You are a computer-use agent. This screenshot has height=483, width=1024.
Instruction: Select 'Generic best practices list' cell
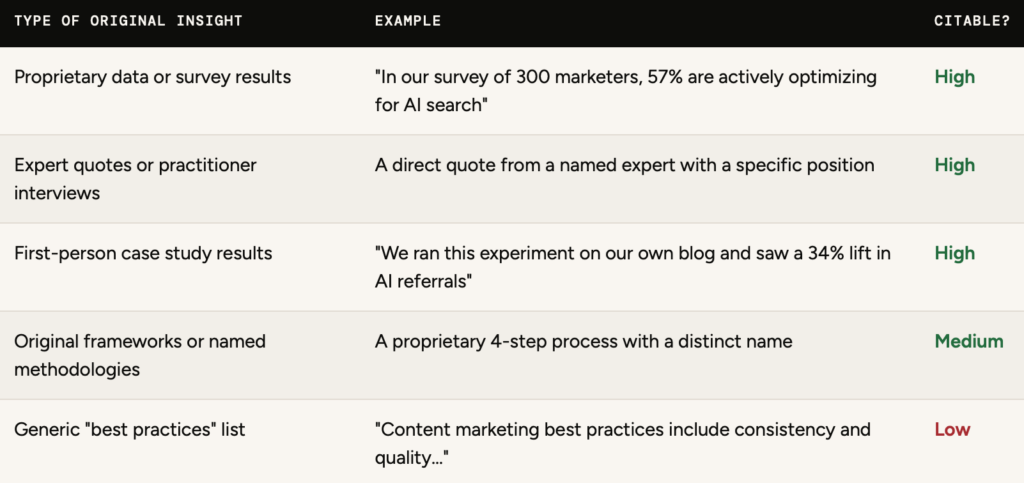(129, 429)
